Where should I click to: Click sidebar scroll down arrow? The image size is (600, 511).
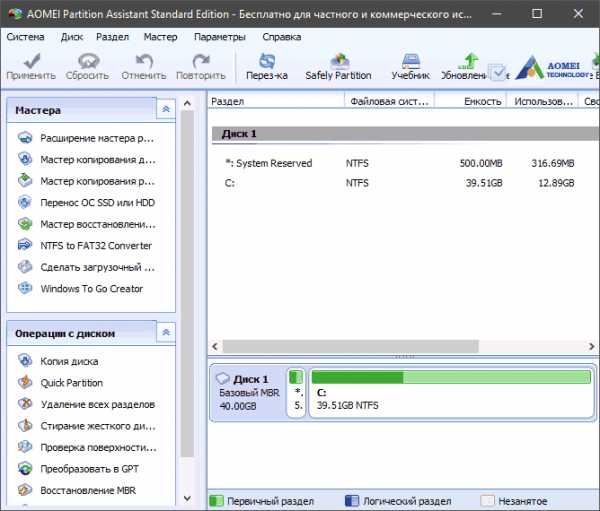(187, 498)
